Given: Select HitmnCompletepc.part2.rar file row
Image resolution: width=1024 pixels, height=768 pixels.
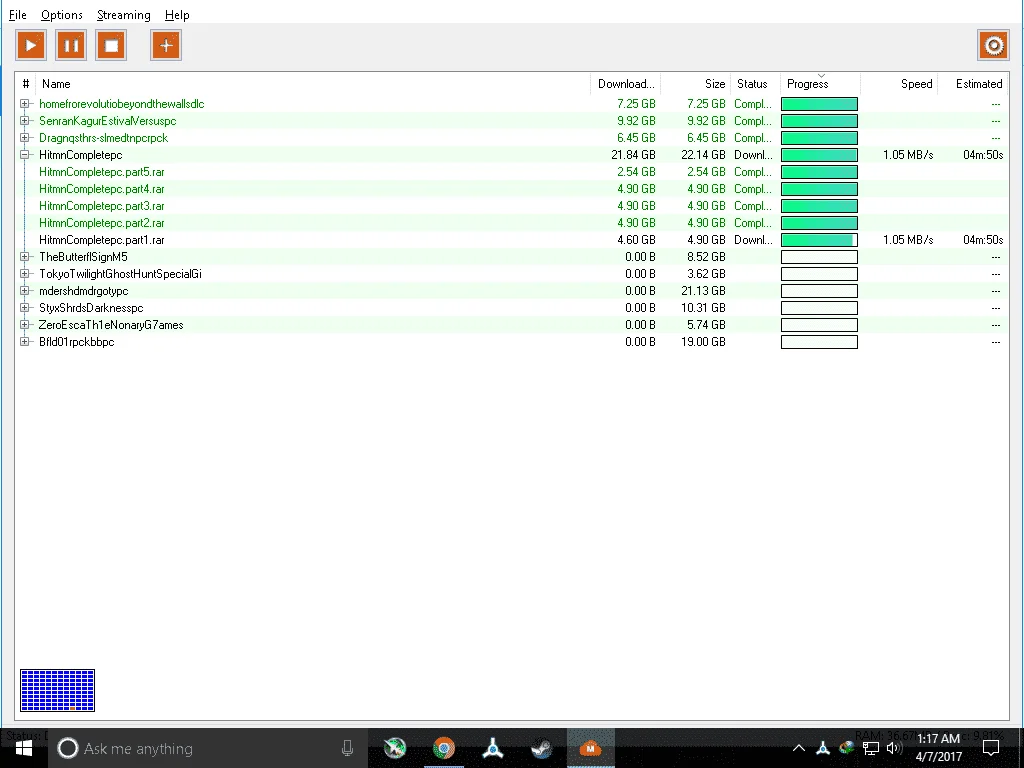Looking at the screenshot, I should coord(512,223).
